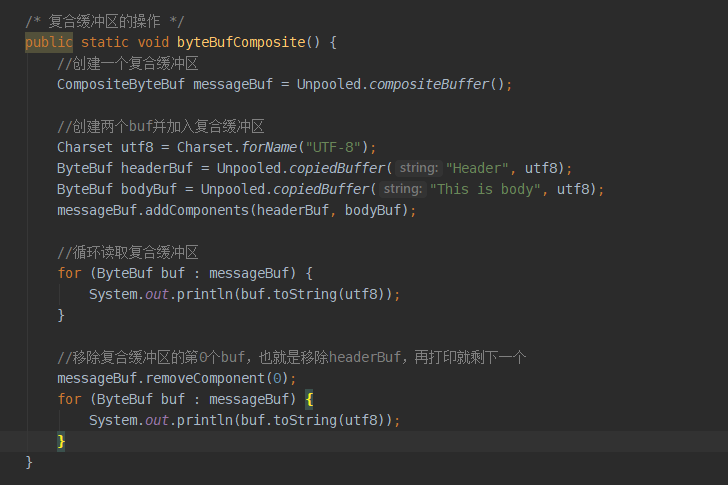Click the "This is body" string literal

coord(485,189)
